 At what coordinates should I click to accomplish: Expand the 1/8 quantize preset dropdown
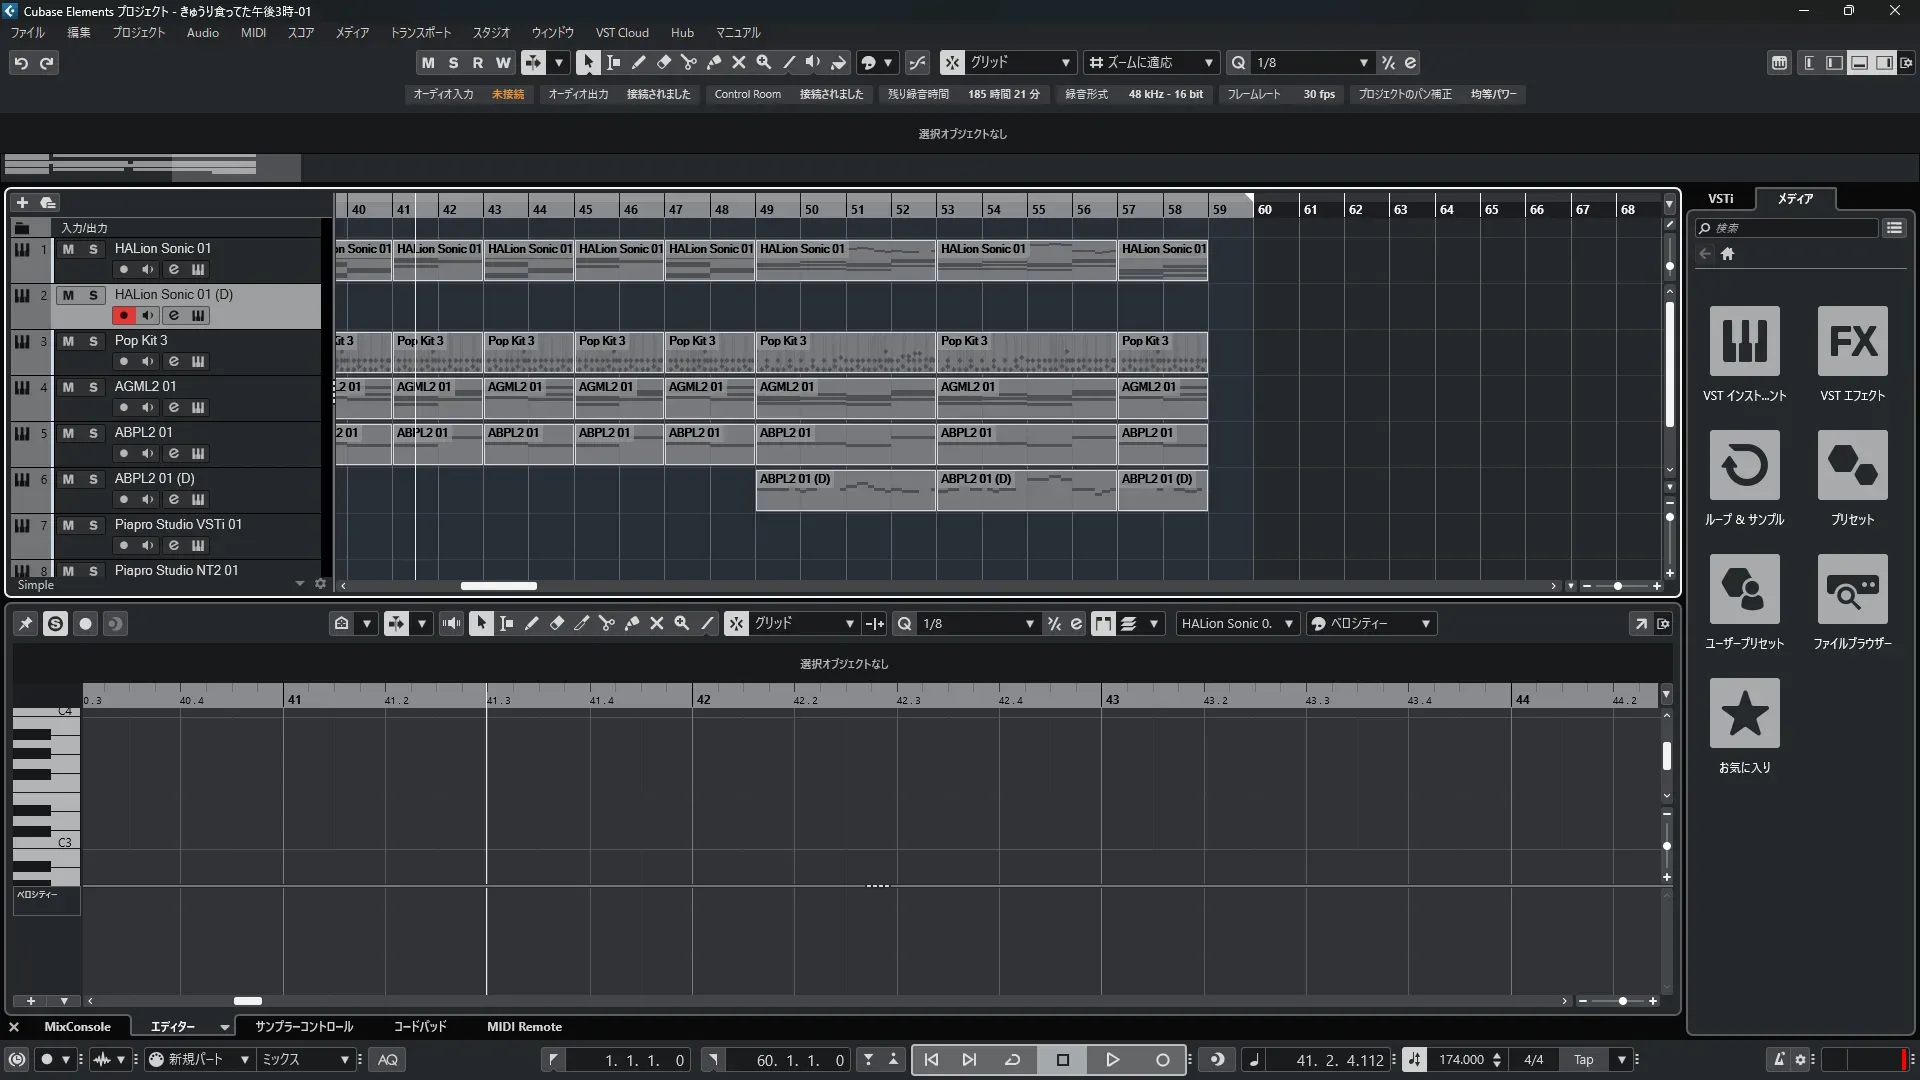1363,62
